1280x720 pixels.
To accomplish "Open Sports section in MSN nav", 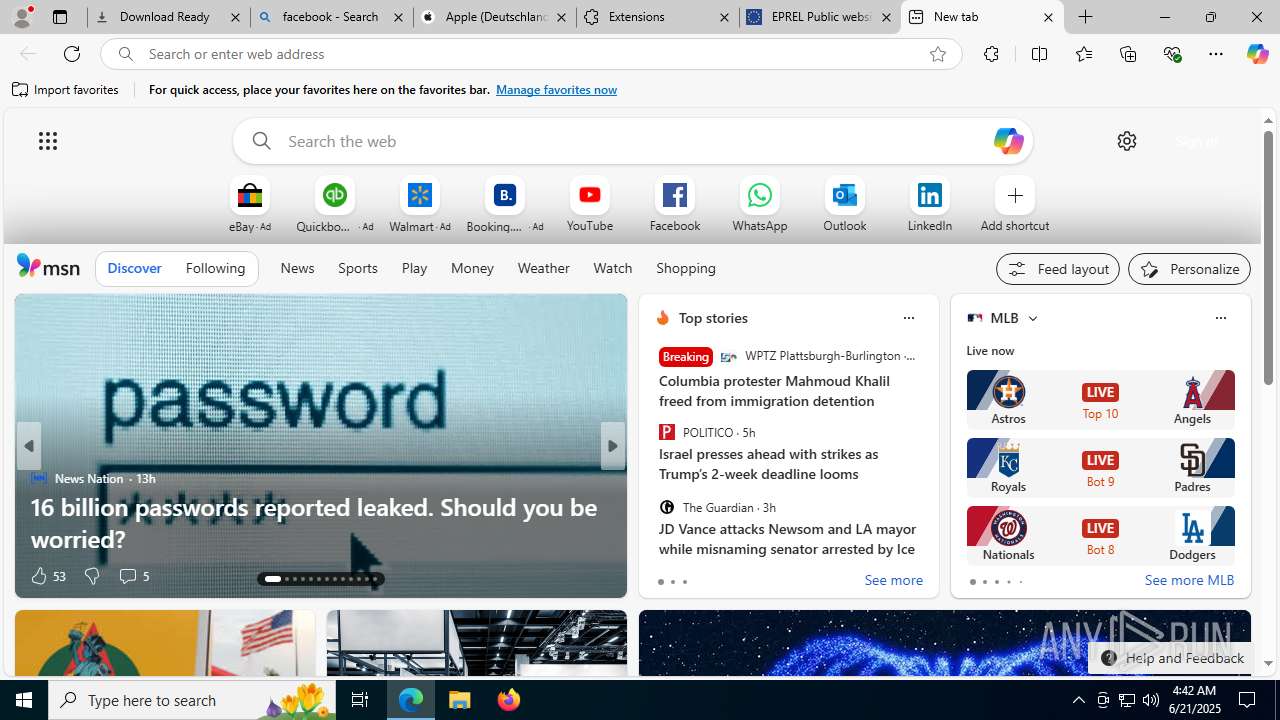I will point(357,268).
